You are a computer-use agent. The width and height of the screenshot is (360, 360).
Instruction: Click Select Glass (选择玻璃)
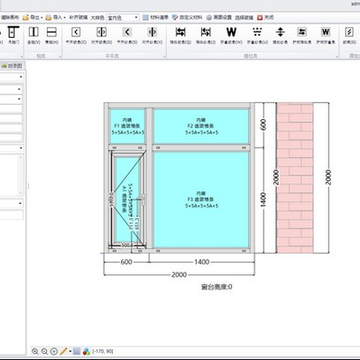(244, 17)
